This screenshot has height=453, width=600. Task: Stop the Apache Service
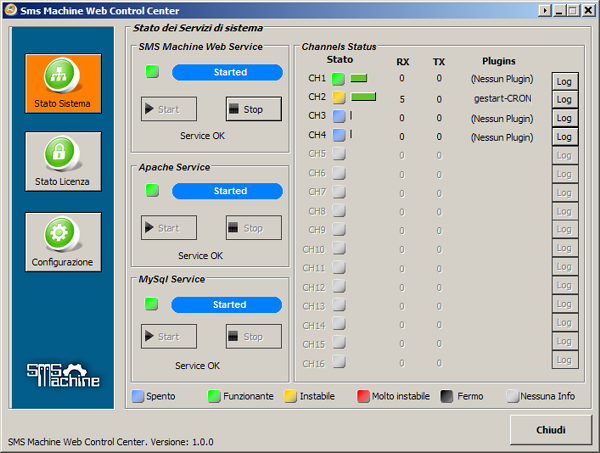pyautogui.click(x=254, y=228)
